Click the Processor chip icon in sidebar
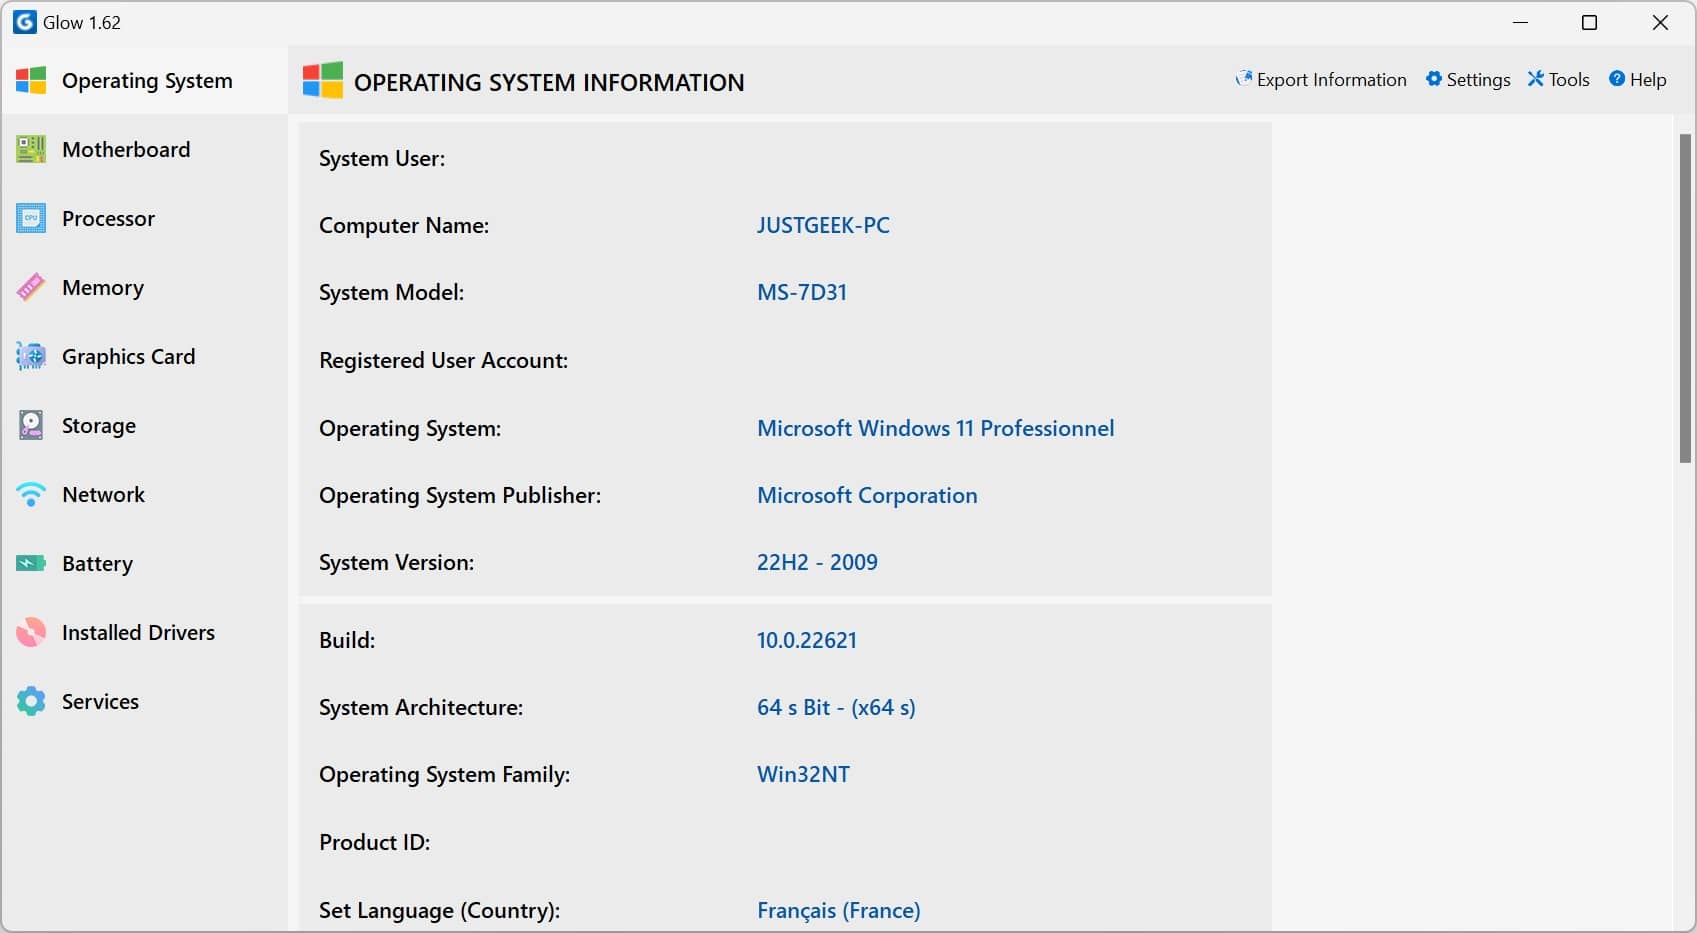This screenshot has height=933, width=1697. click(31, 218)
